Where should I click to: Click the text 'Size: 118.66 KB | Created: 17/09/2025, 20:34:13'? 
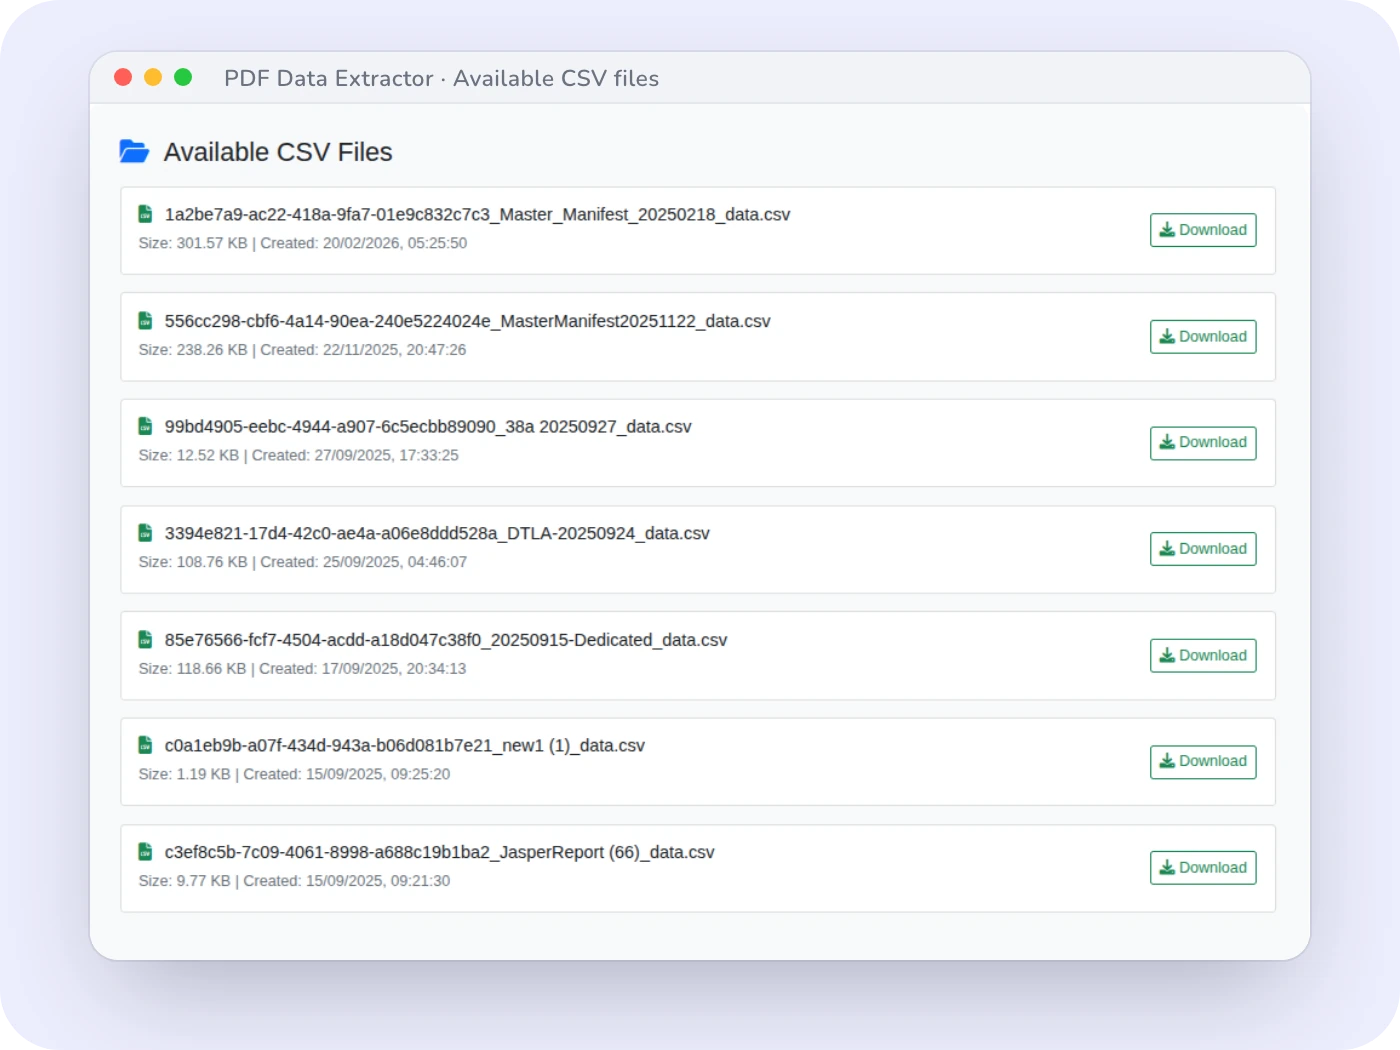click(x=302, y=669)
